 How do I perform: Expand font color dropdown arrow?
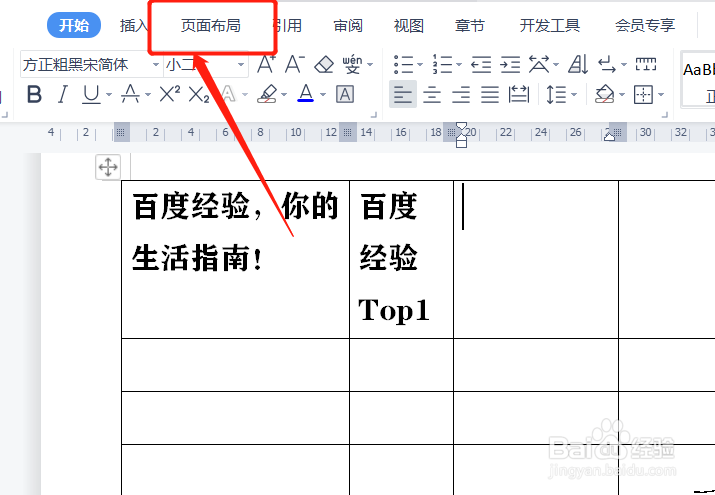click(323, 95)
